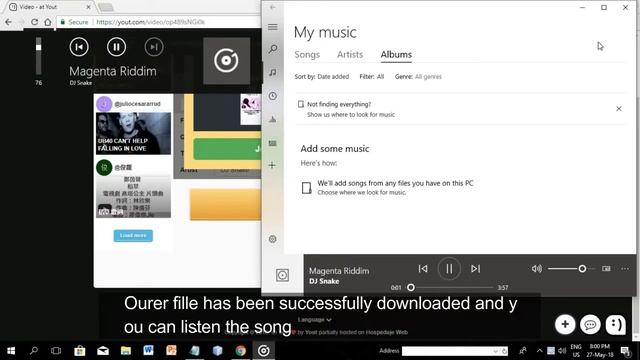
Task: Click previous track in browser overlay
Action: coord(79,47)
